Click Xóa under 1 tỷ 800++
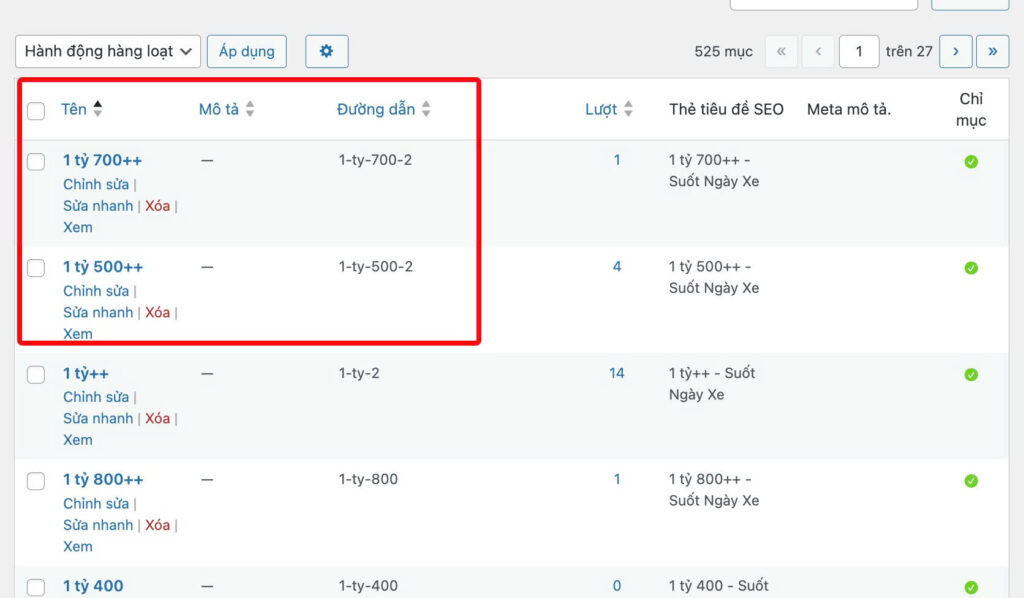This screenshot has width=1024, height=598. [x=157, y=525]
